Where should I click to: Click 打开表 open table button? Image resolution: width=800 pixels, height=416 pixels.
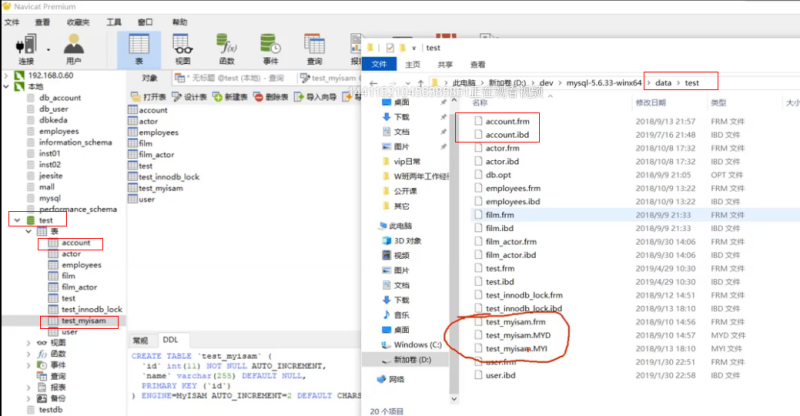(148, 97)
